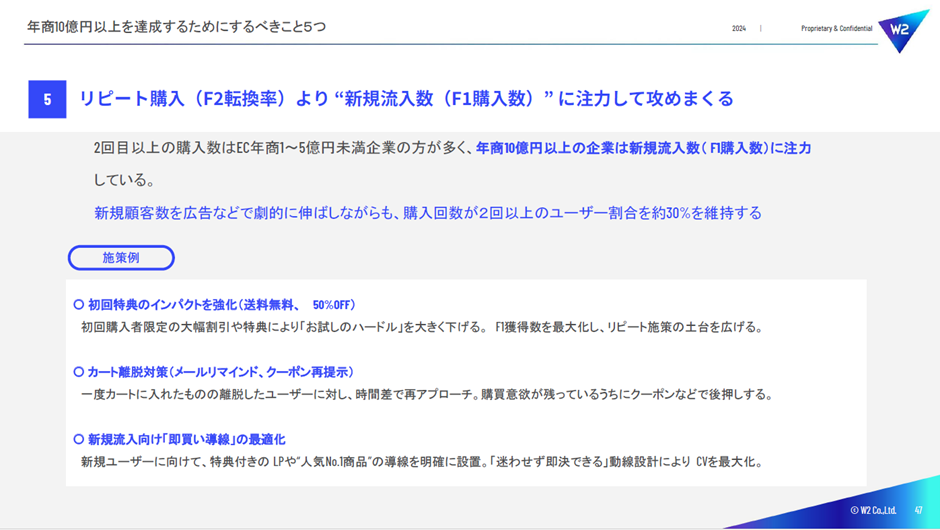
Task: Click the line している。
Action: pos(124,180)
